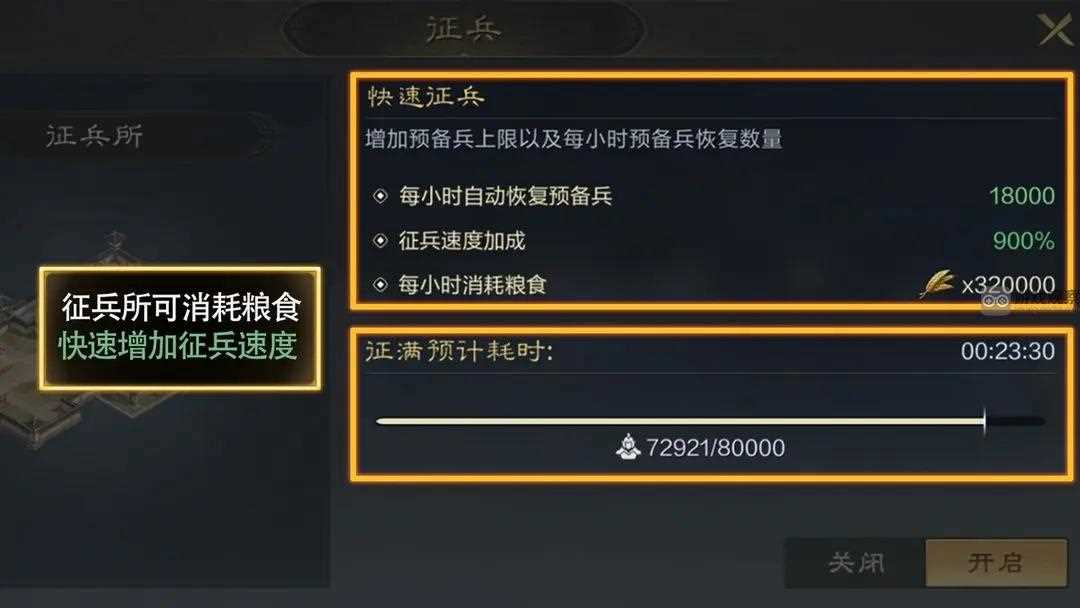
Task: Click the 900% speed bonus value
Action: (x=1024, y=240)
